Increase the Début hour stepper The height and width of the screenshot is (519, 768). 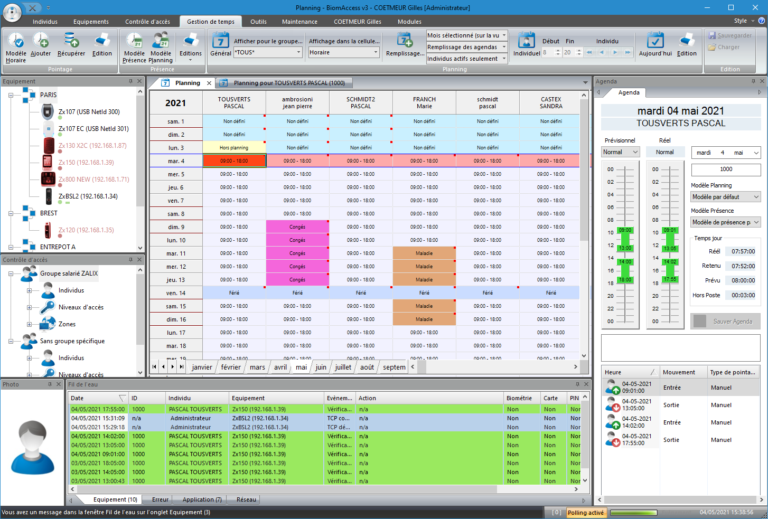click(x=557, y=50)
